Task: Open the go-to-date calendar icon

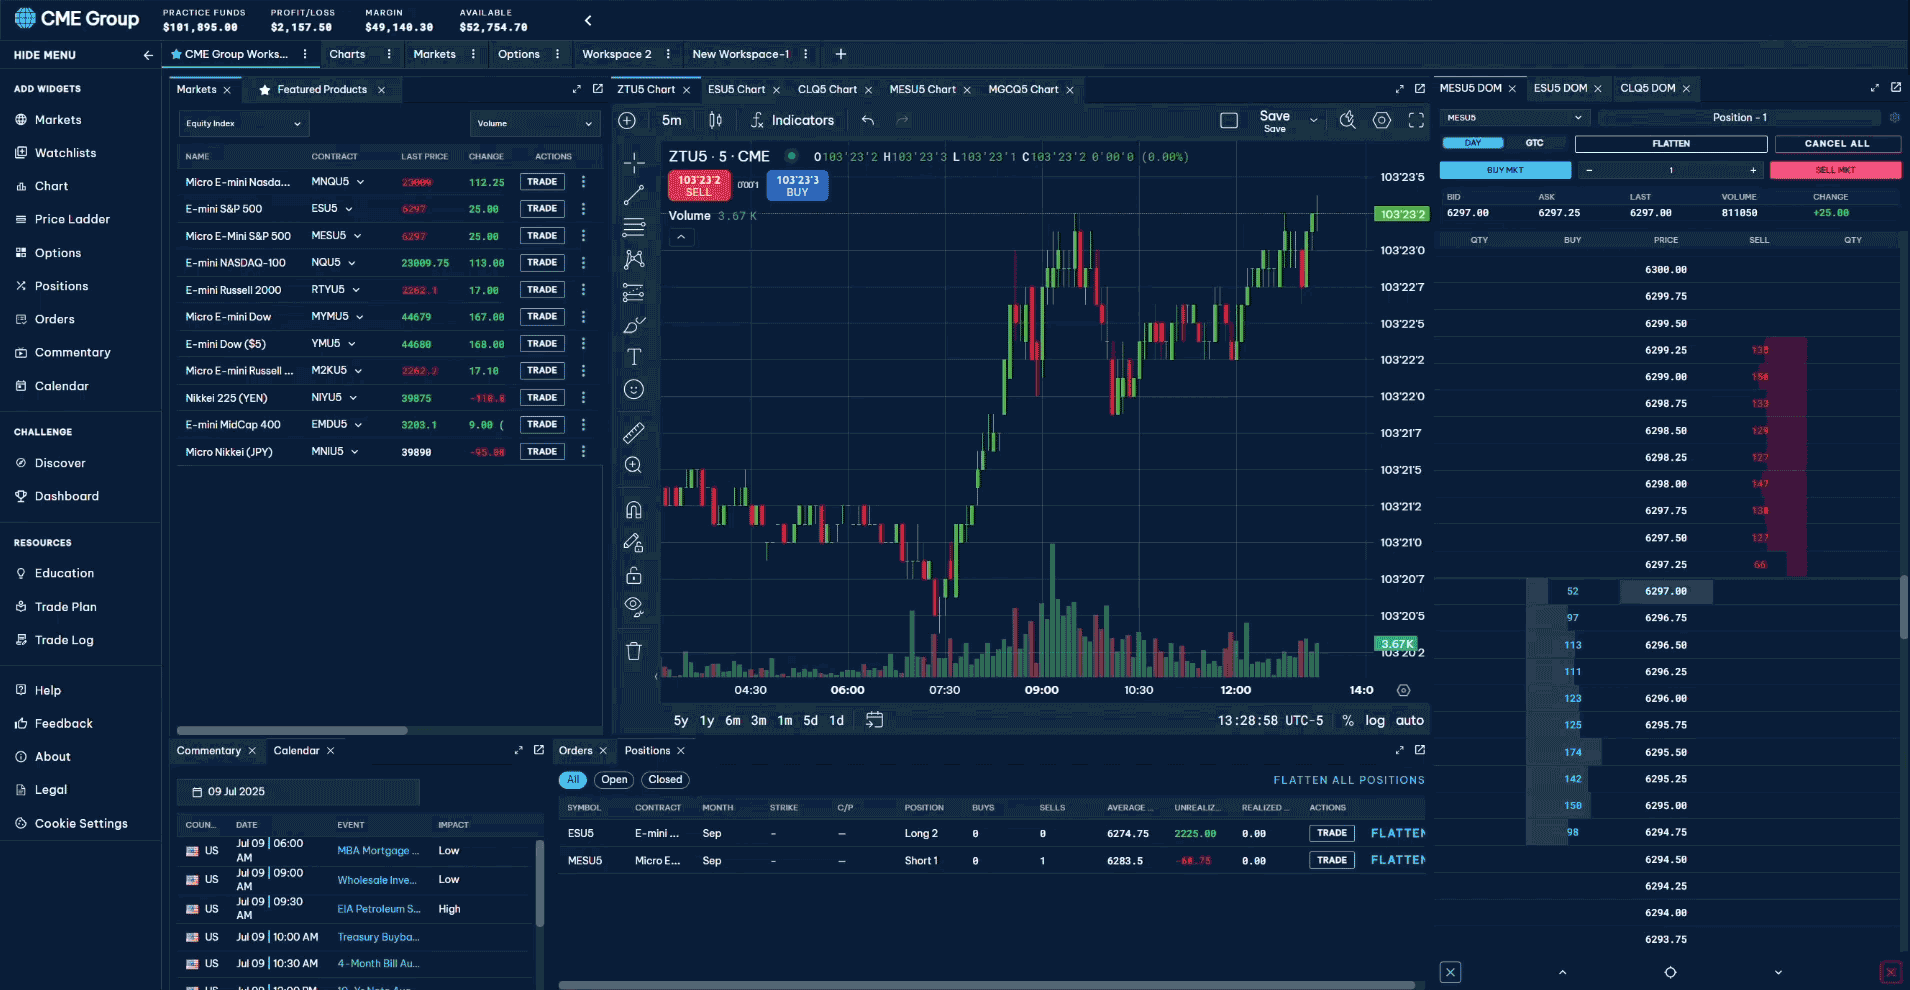Action: pyautogui.click(x=874, y=720)
